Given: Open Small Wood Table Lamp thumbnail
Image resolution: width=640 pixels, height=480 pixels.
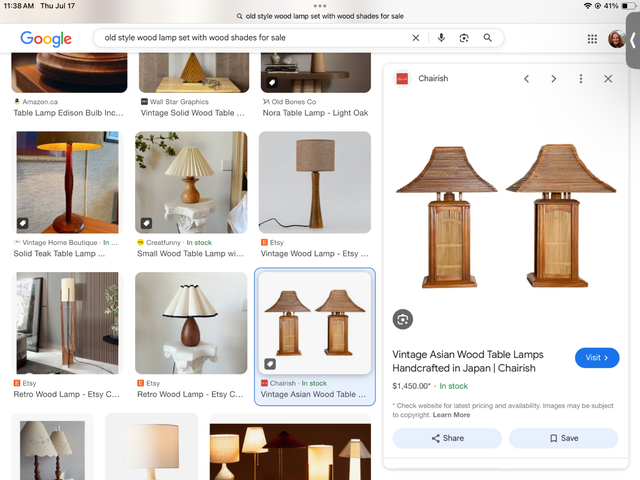Looking at the screenshot, I should [x=191, y=182].
